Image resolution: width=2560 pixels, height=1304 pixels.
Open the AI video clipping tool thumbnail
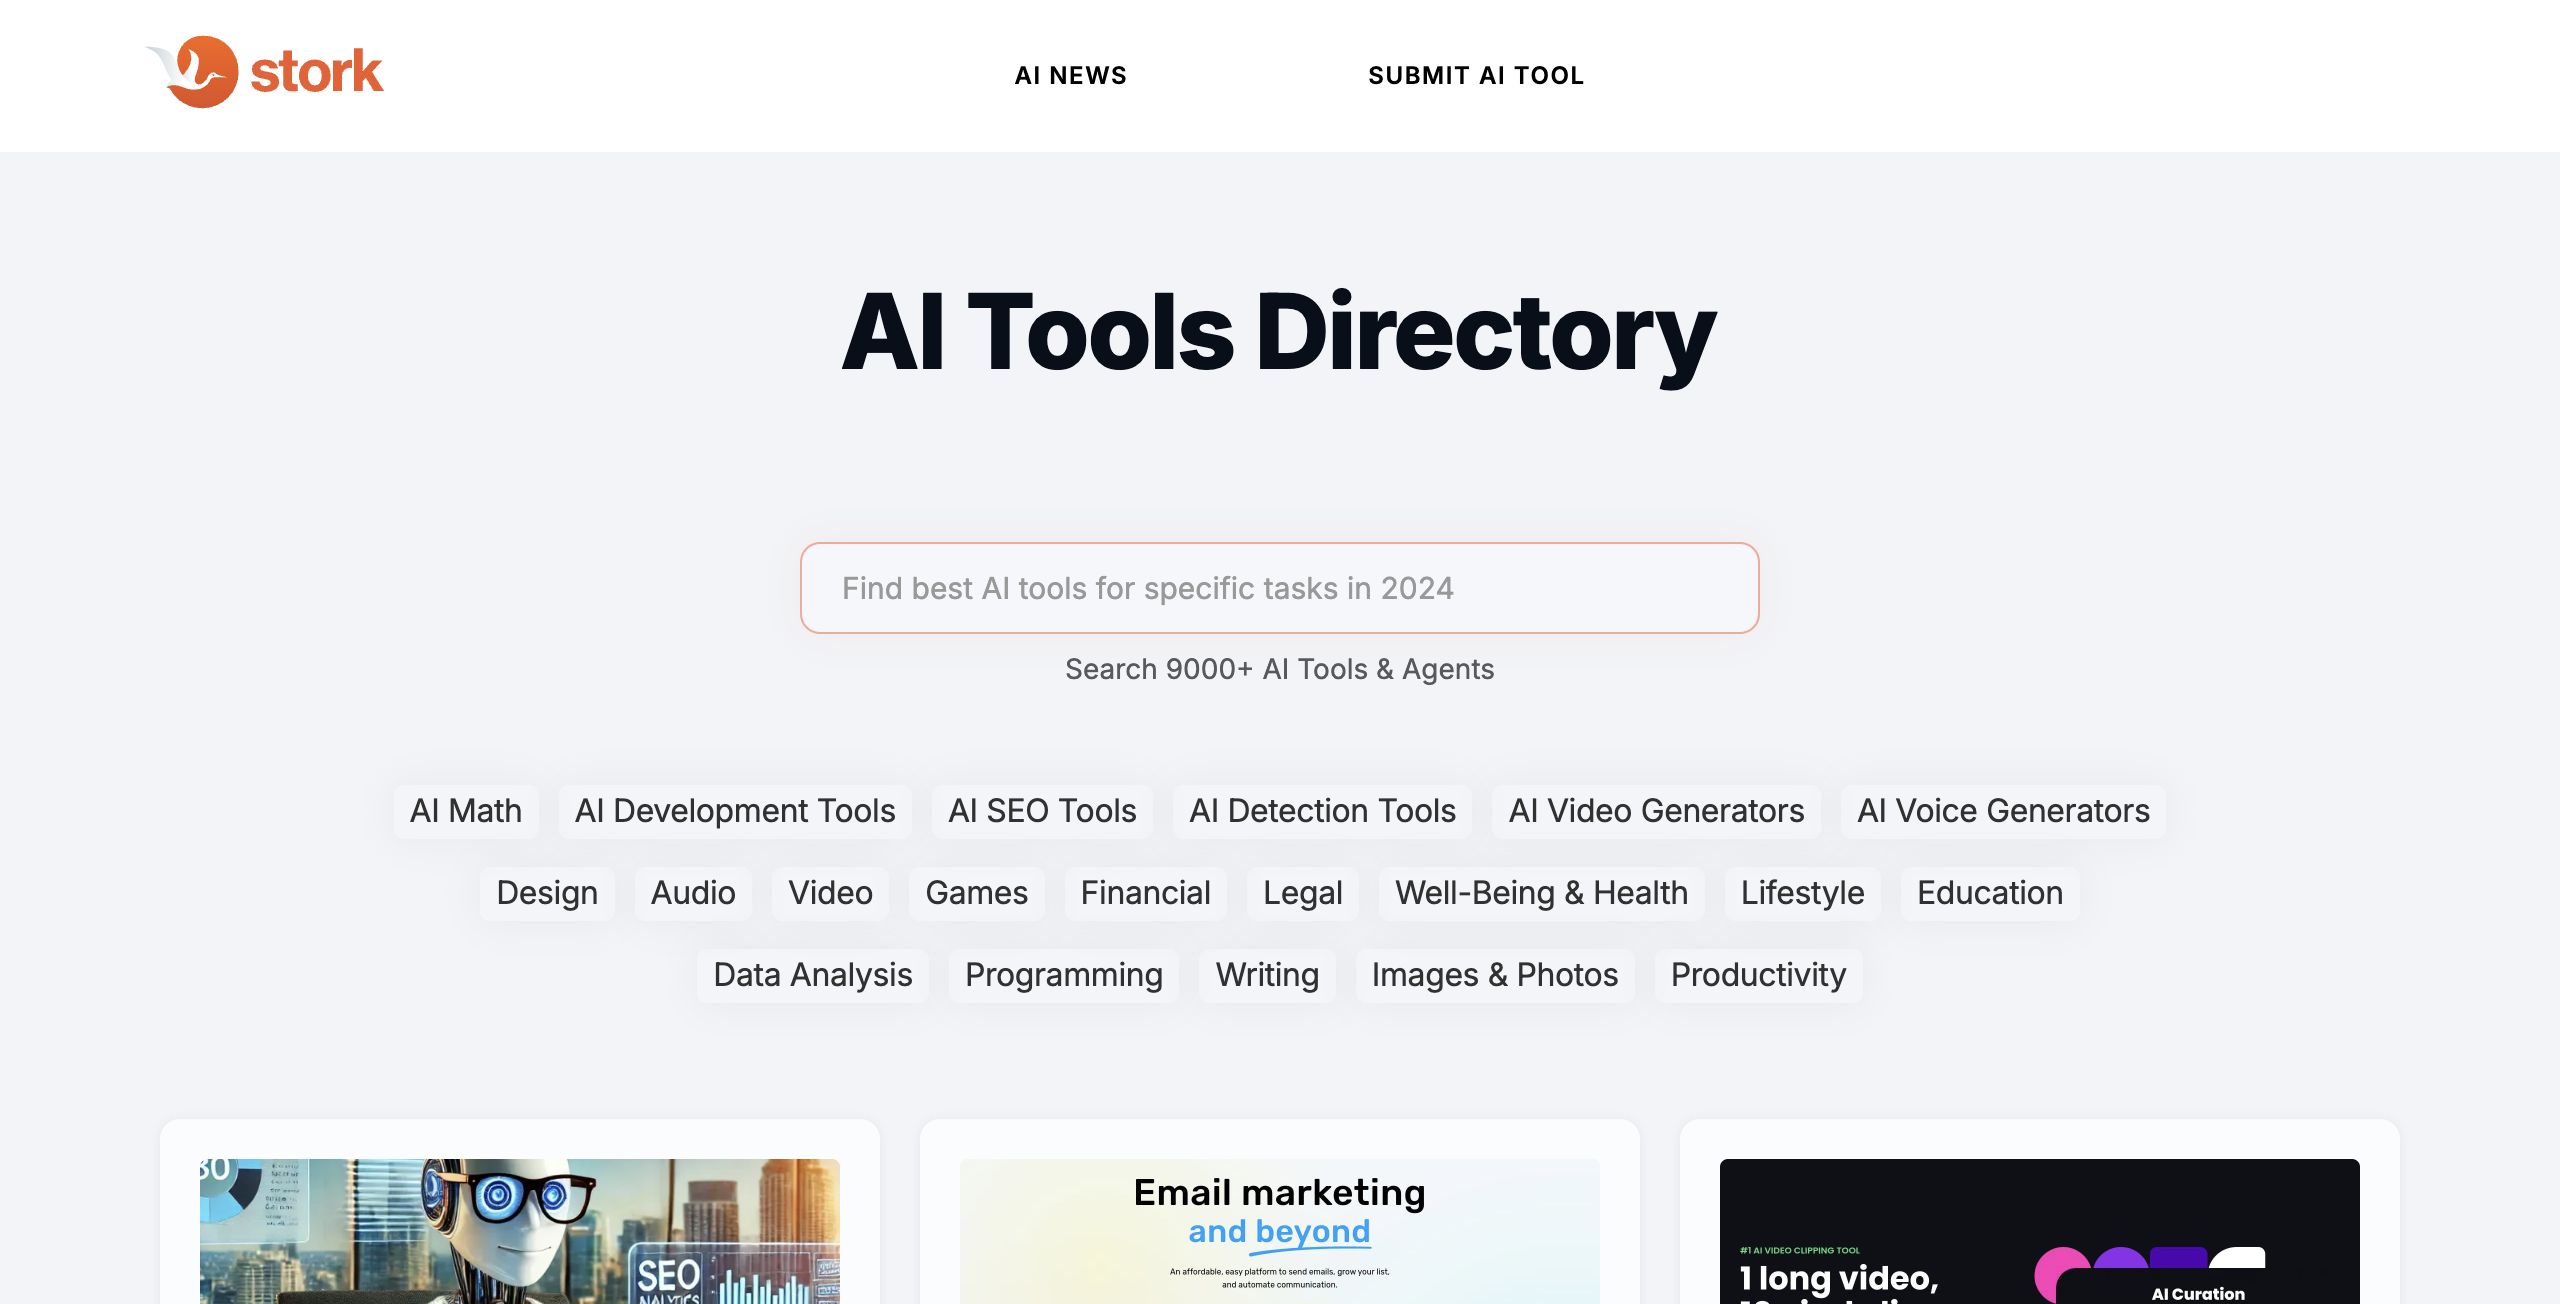coord(2040,1231)
